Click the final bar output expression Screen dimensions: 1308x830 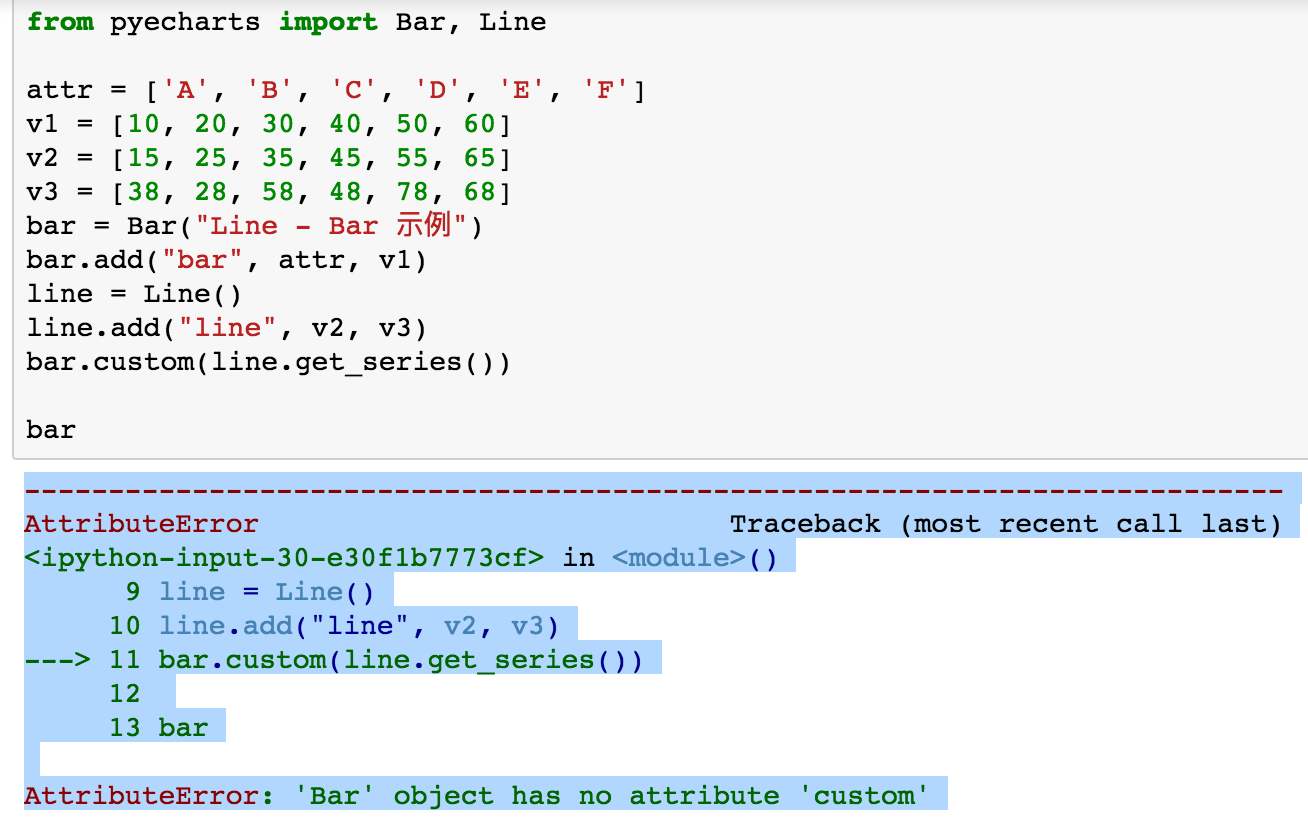(48, 429)
